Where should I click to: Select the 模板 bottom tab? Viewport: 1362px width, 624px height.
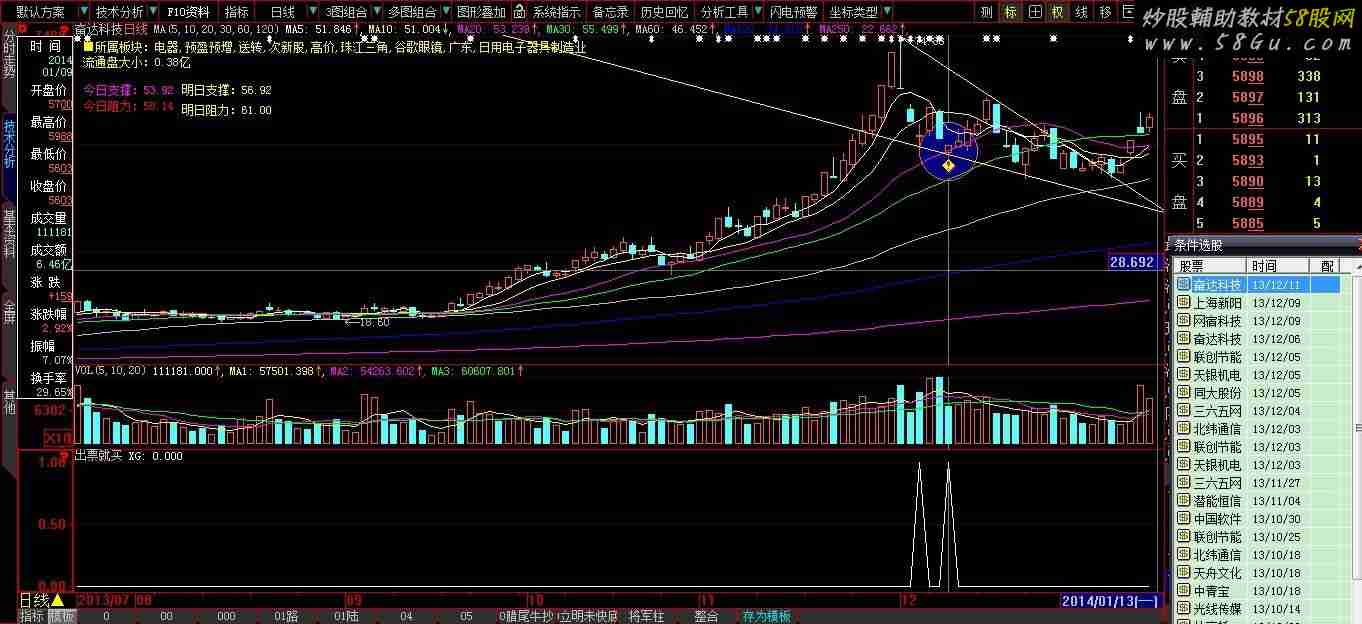[62, 616]
